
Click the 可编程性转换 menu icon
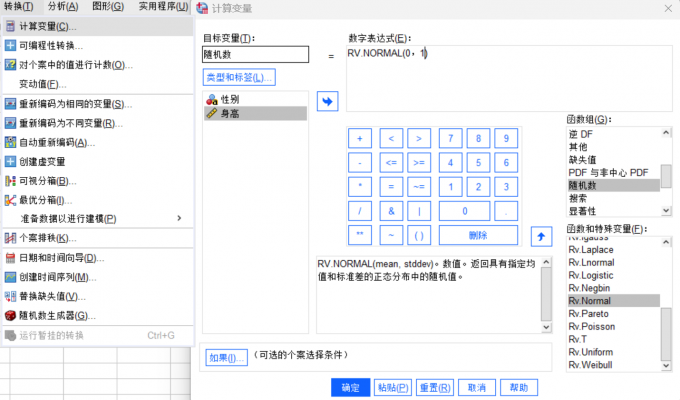click(x=10, y=46)
